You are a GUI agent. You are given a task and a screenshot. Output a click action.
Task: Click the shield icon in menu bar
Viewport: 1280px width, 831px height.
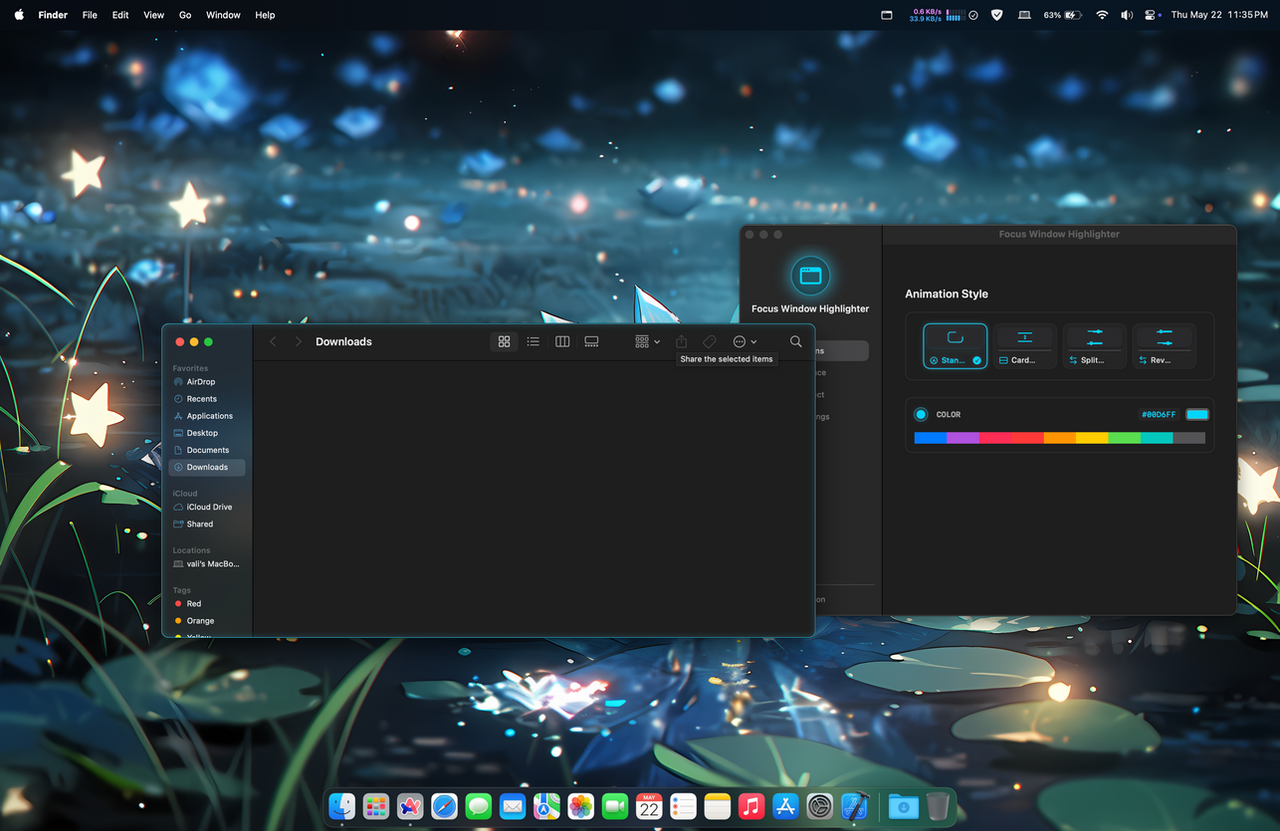pyautogui.click(x=997, y=15)
